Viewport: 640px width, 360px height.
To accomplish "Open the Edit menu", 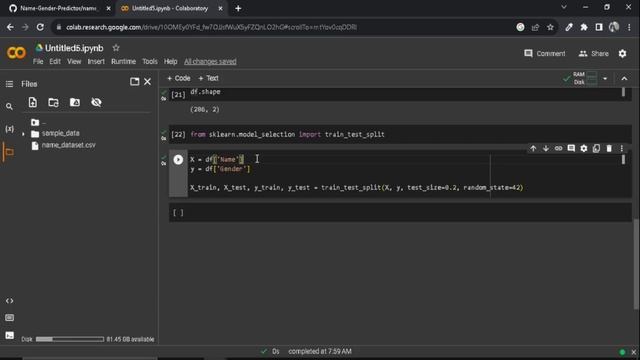I will 55,62.
